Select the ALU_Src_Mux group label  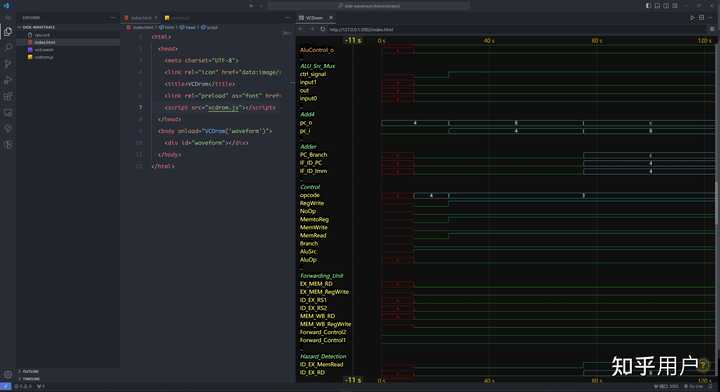point(317,66)
